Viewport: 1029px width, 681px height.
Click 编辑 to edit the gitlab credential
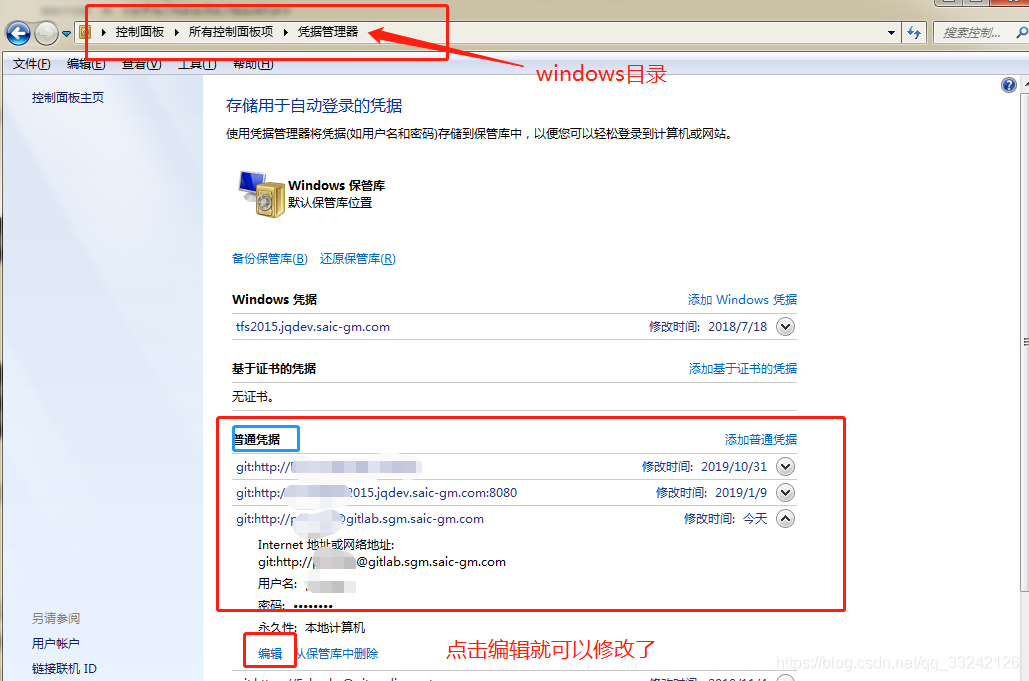click(x=270, y=653)
